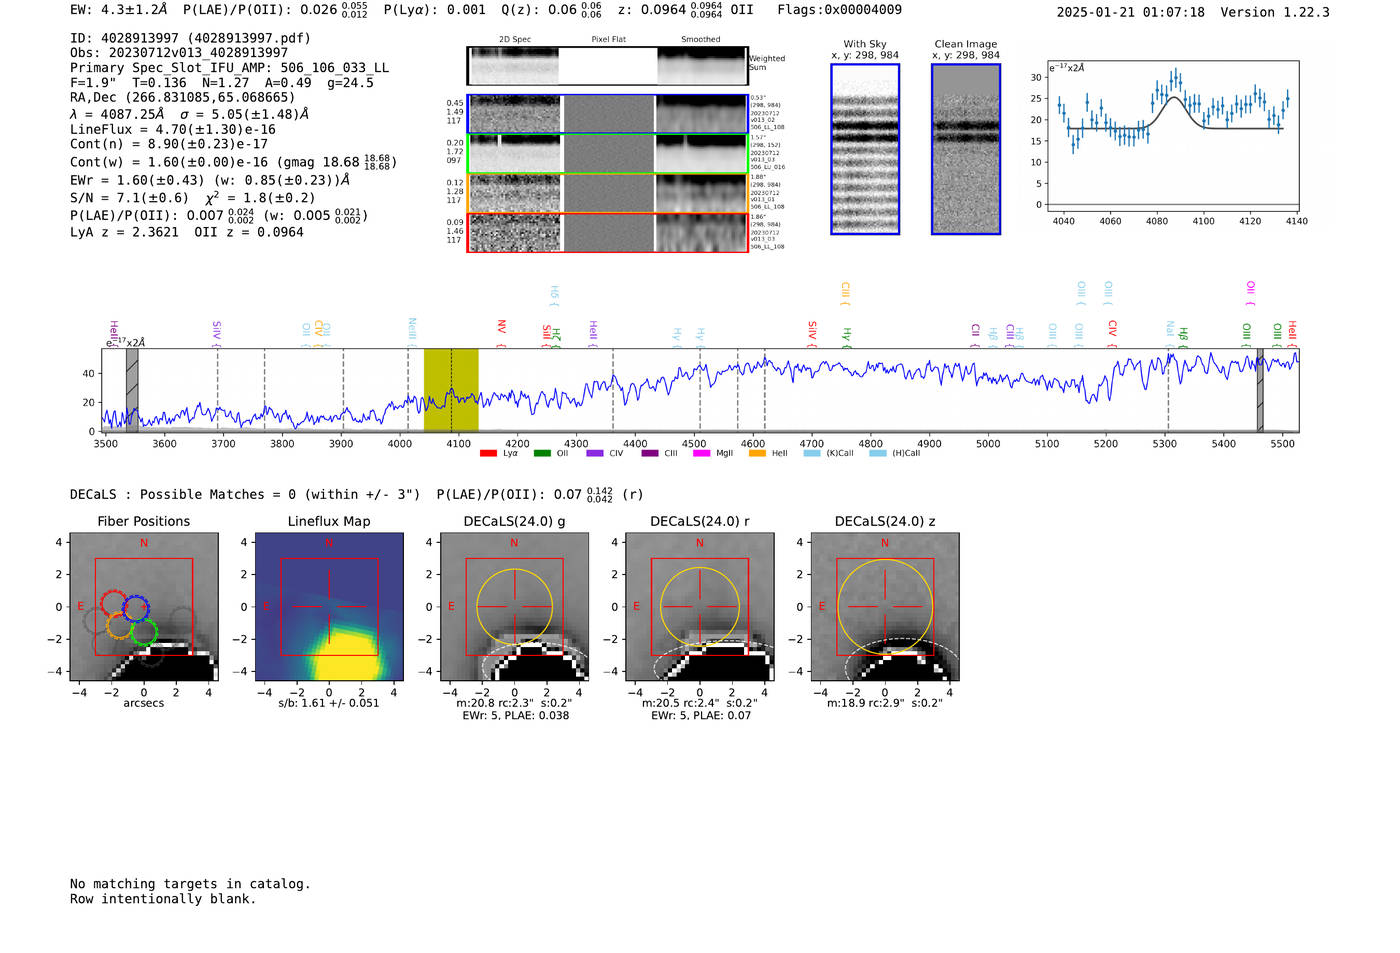Screen dimensions: 1400x953
Task: Click the EWr: 5, PLAE: 0.038 caption
Action: tap(514, 715)
